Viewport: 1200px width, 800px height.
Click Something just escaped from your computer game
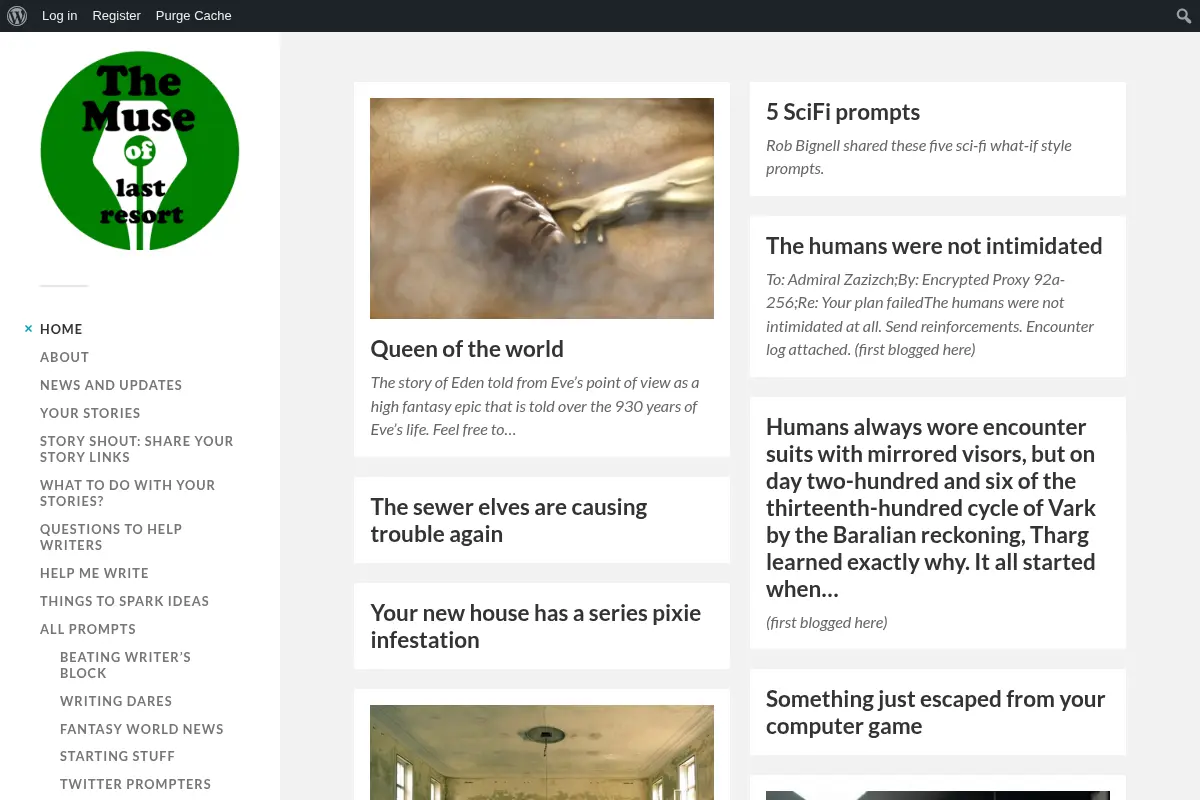[x=936, y=712]
